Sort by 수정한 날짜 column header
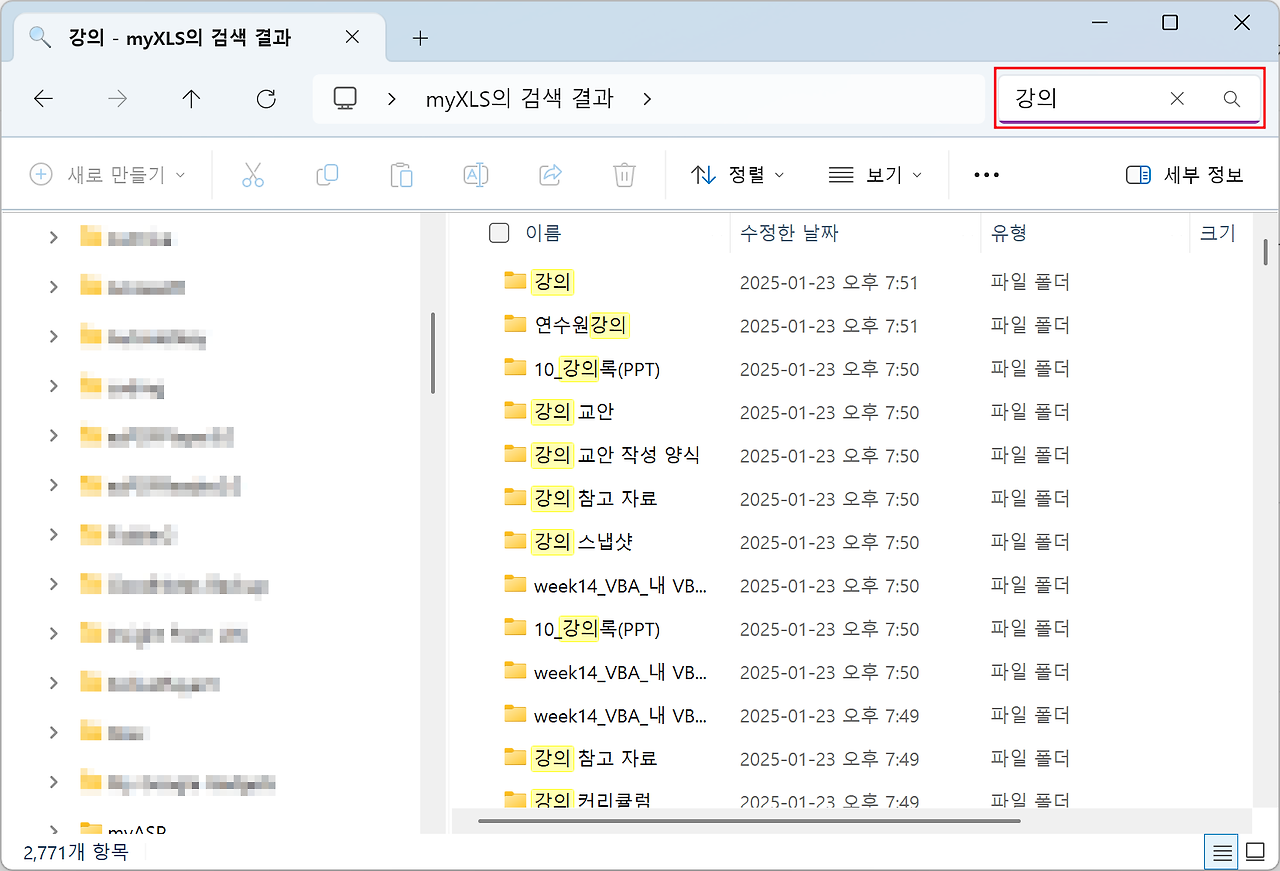This screenshot has height=871, width=1280. point(789,233)
